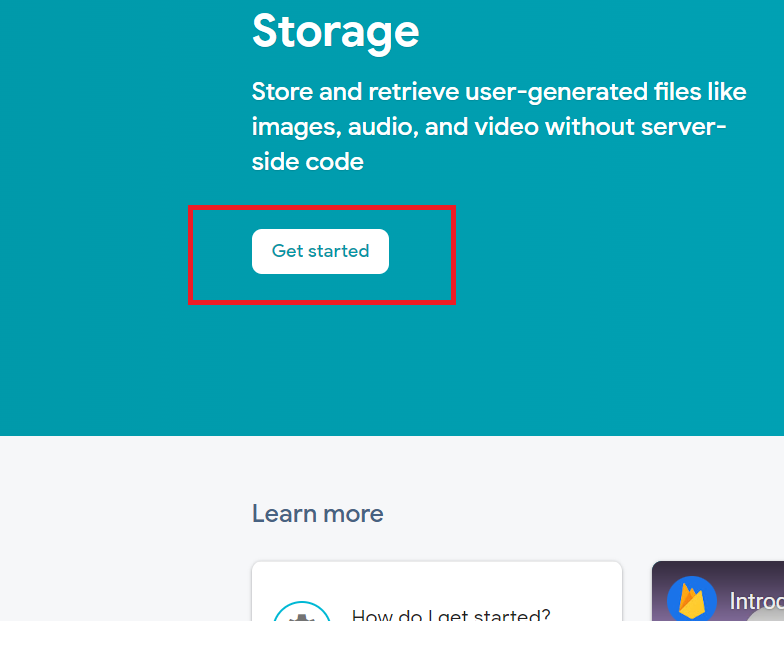Click the circular gear icon in the card

302,614
